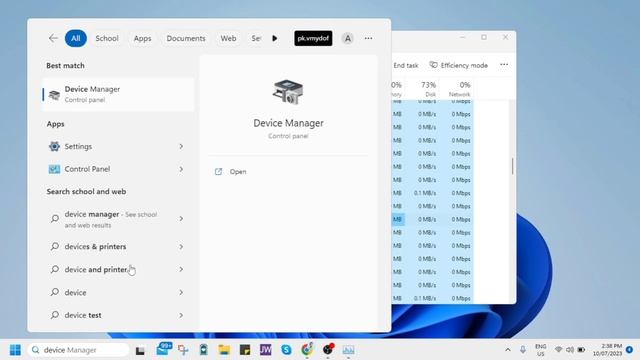
Task: Click the pk.vmydof account button
Action: 313,38
